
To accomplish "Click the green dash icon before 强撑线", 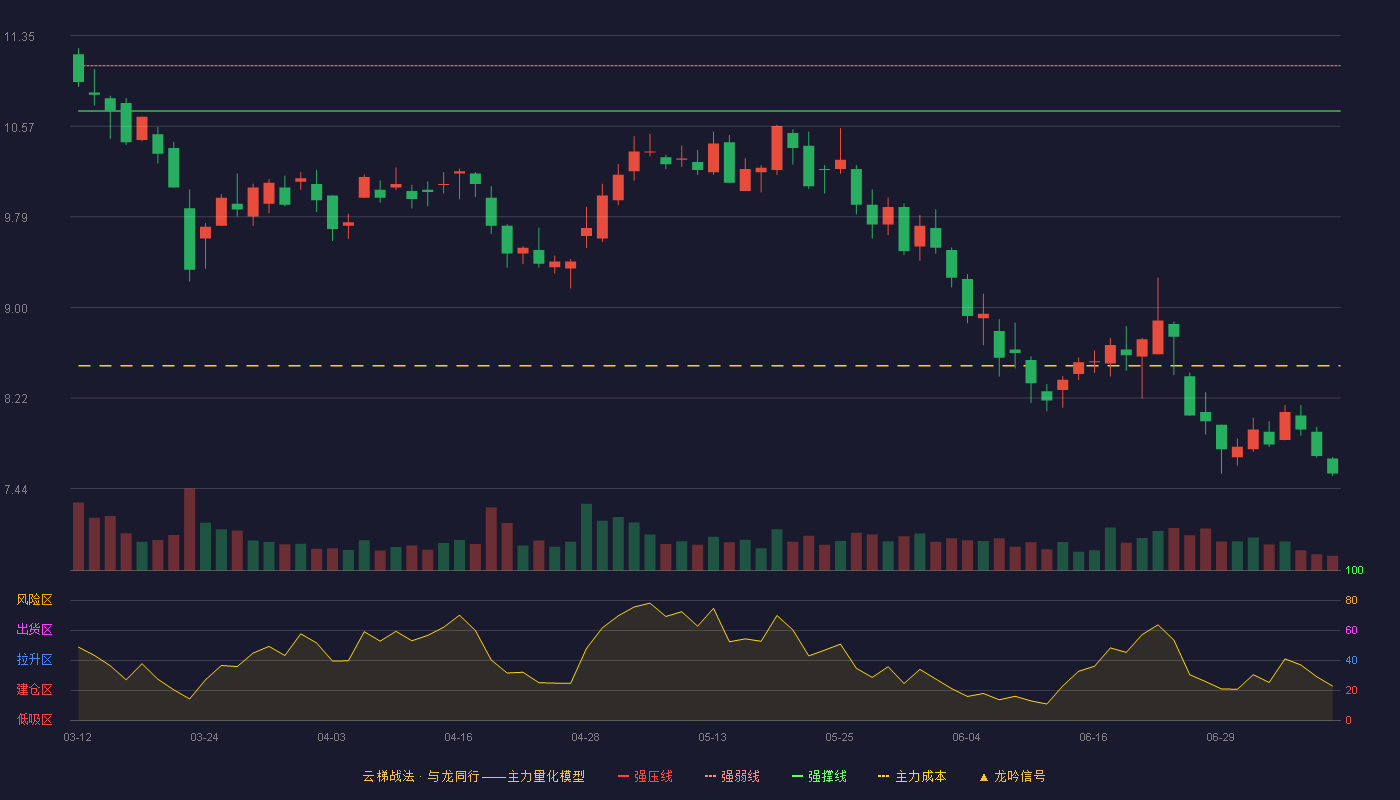I will tap(798, 776).
